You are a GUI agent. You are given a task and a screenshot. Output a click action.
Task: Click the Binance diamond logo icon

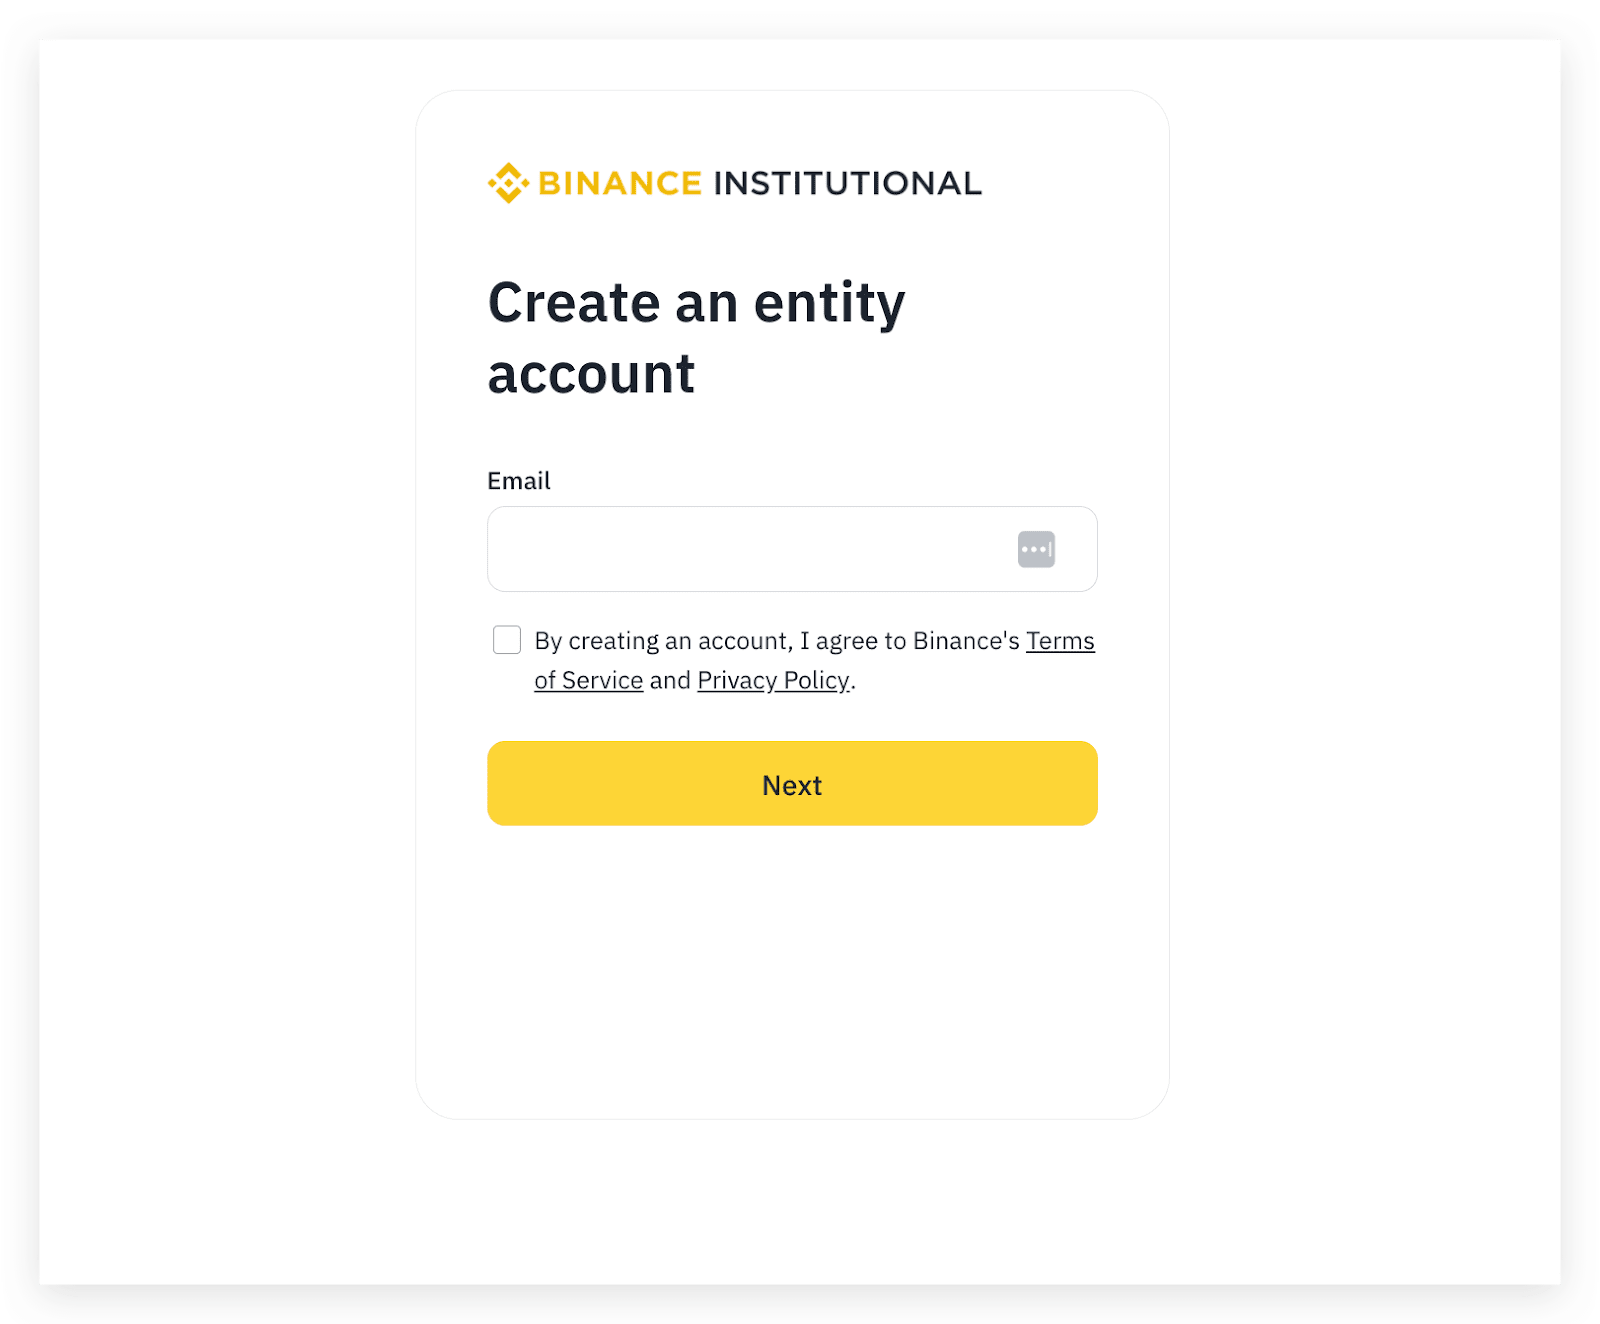(508, 183)
